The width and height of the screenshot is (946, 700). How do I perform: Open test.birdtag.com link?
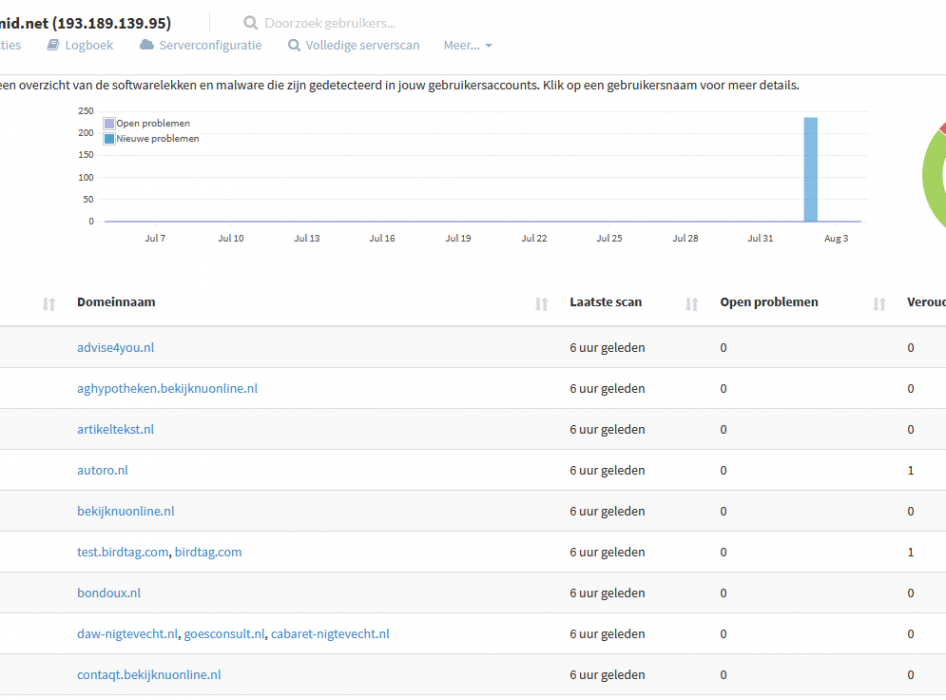[122, 552]
